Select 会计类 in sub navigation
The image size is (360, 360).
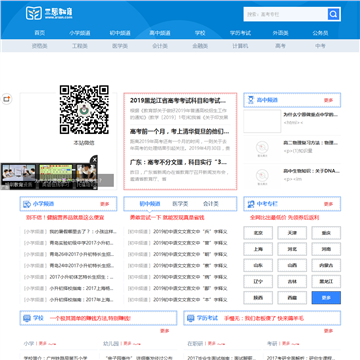[160, 46]
